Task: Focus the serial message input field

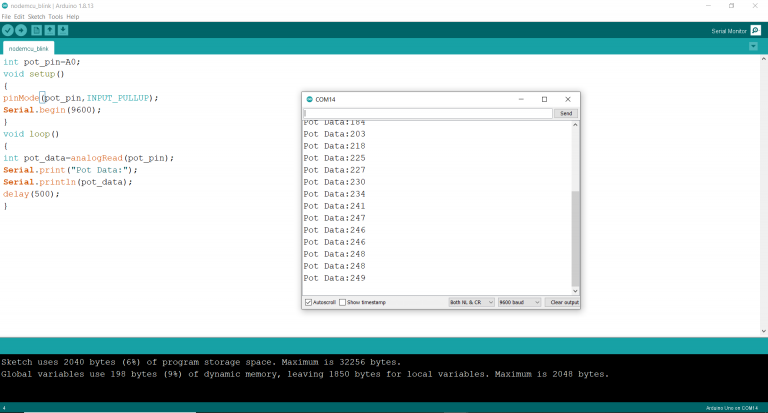Action: point(427,114)
